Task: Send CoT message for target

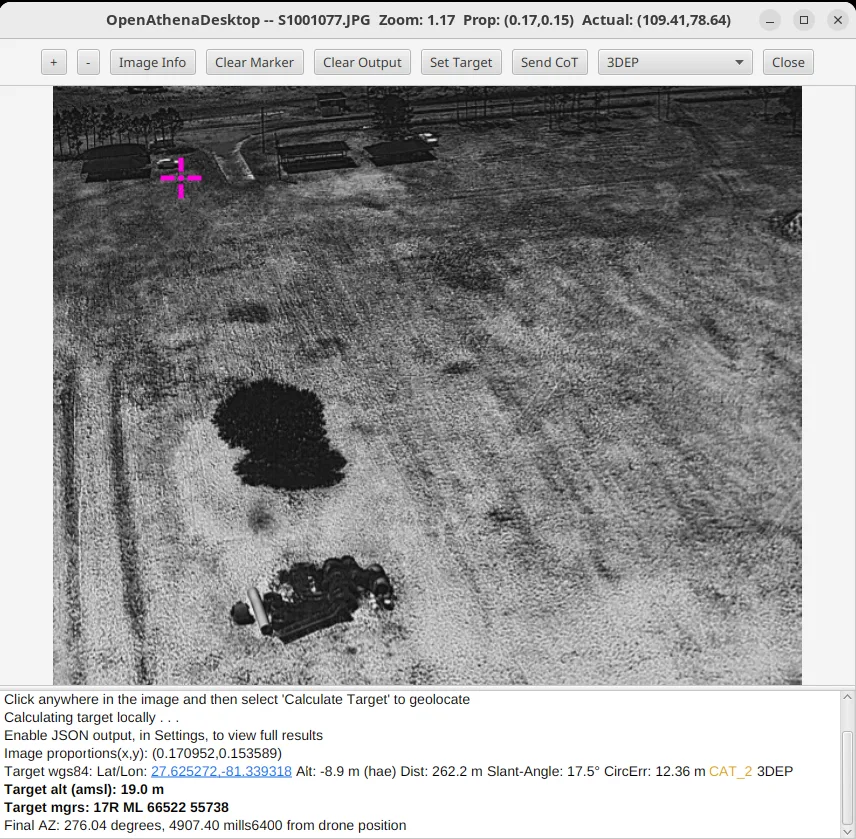Action: click(x=549, y=62)
